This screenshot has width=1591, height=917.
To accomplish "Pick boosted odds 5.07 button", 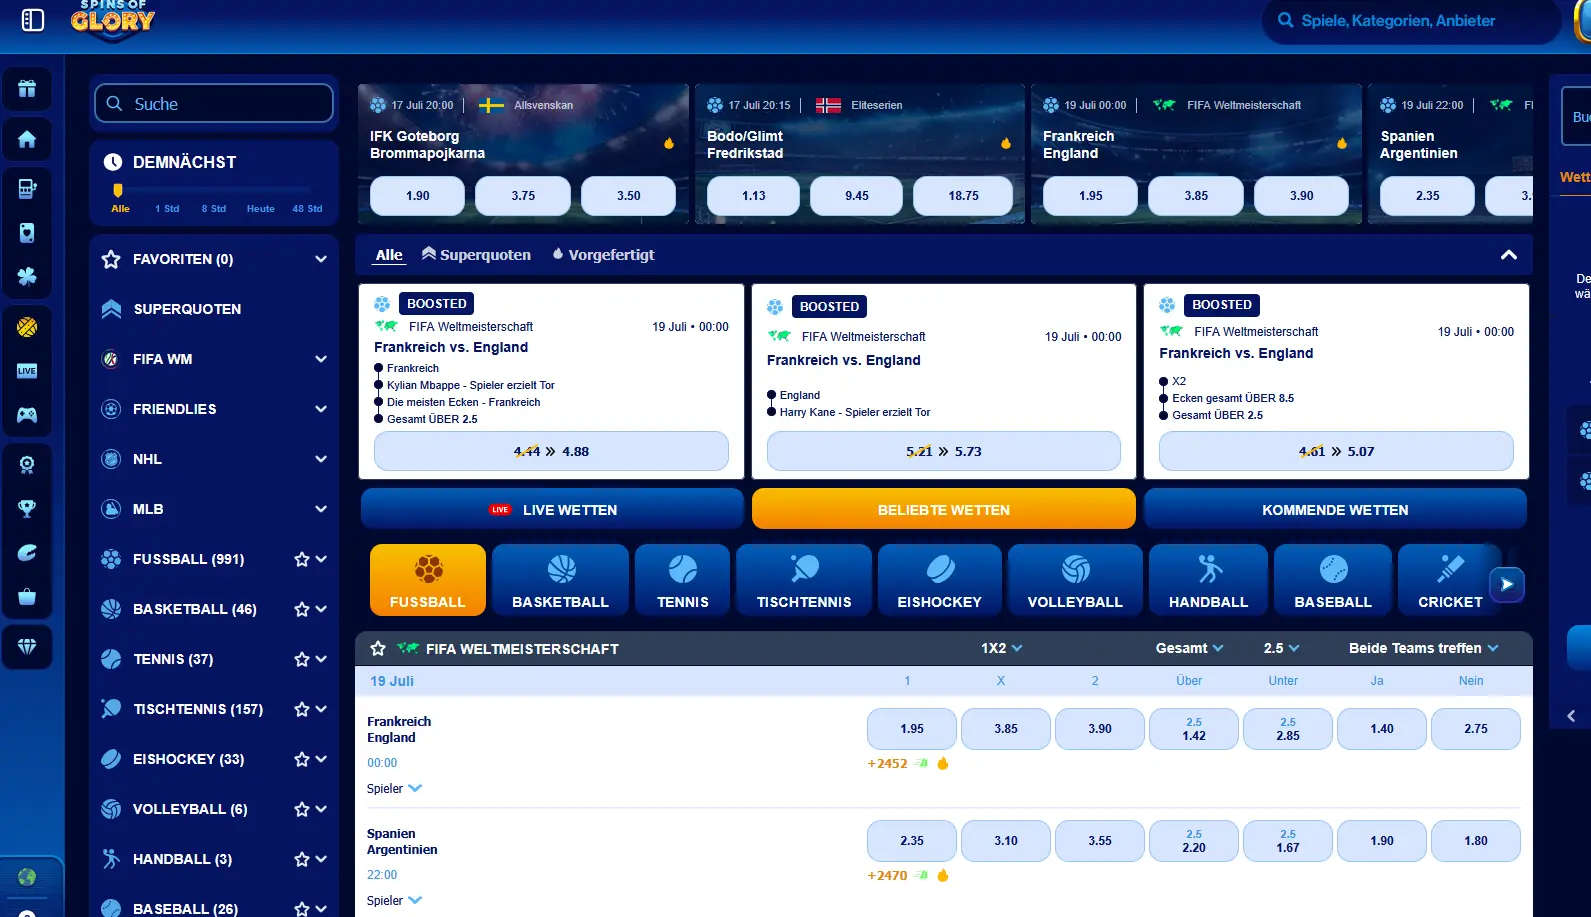I will [x=1336, y=451].
